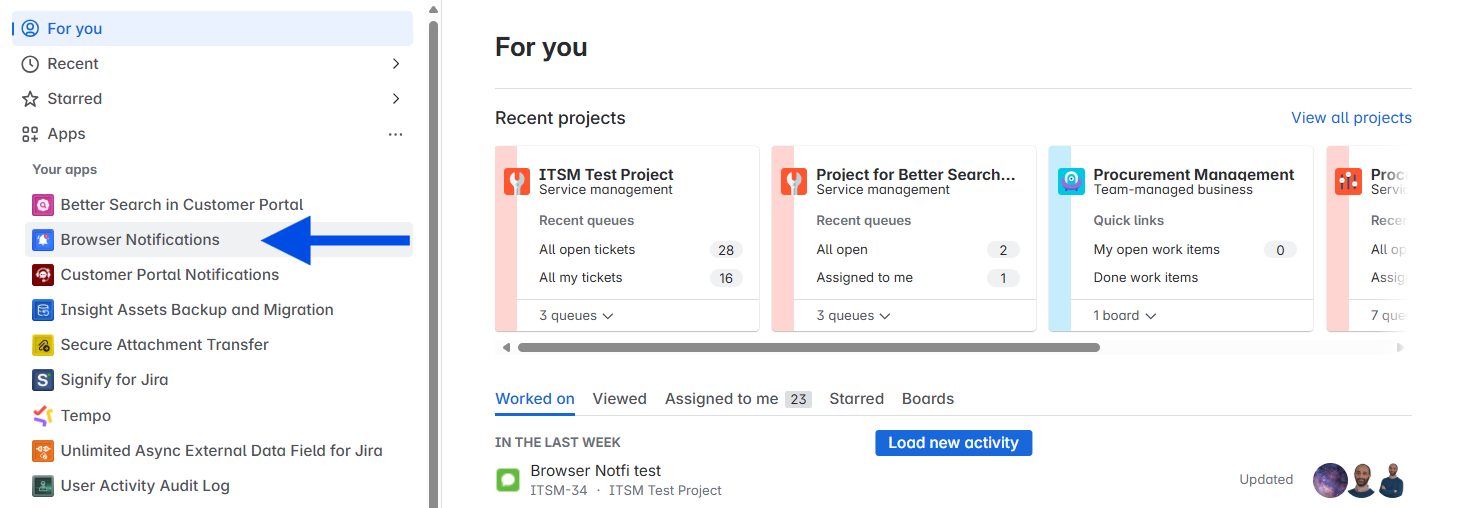Click the Secure Attachment Transfer app icon
1461x508 pixels.
click(42, 345)
